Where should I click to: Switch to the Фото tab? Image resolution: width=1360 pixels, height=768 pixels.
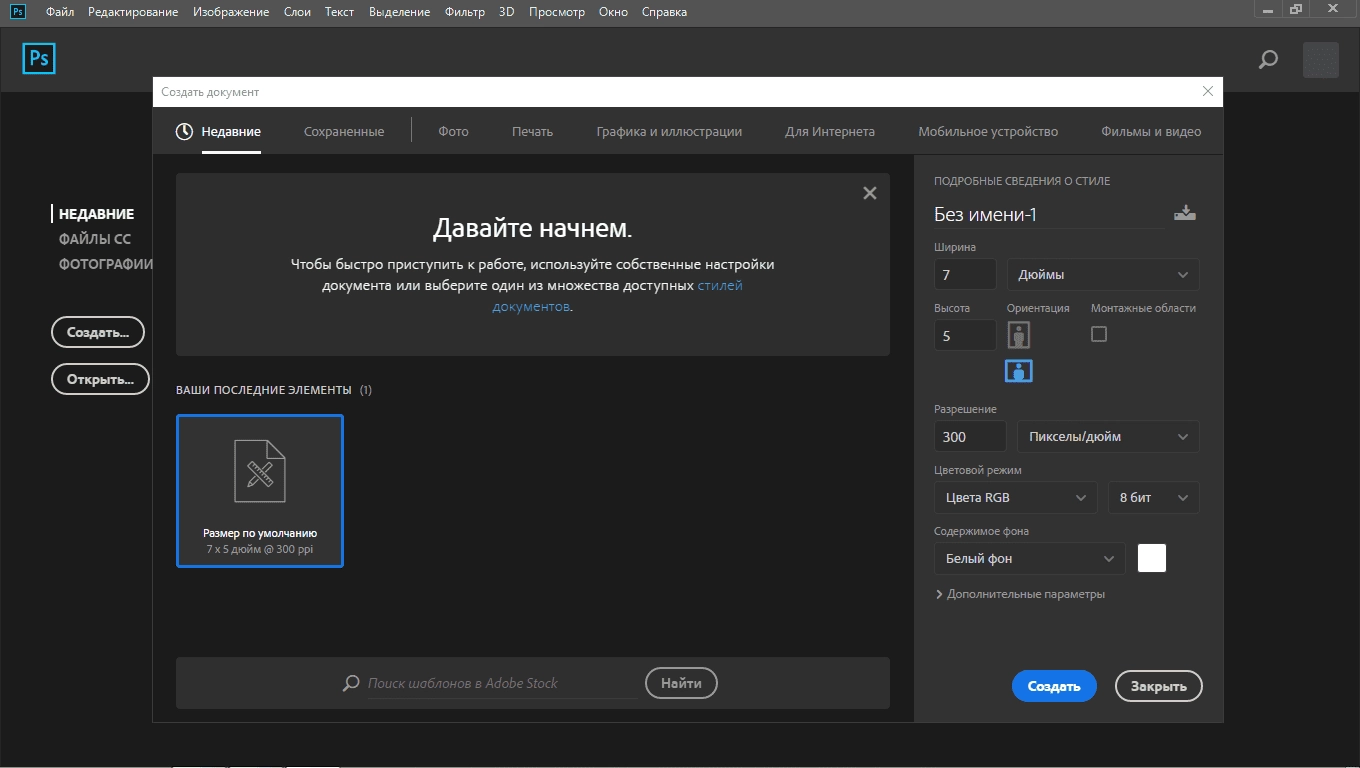[x=453, y=131]
